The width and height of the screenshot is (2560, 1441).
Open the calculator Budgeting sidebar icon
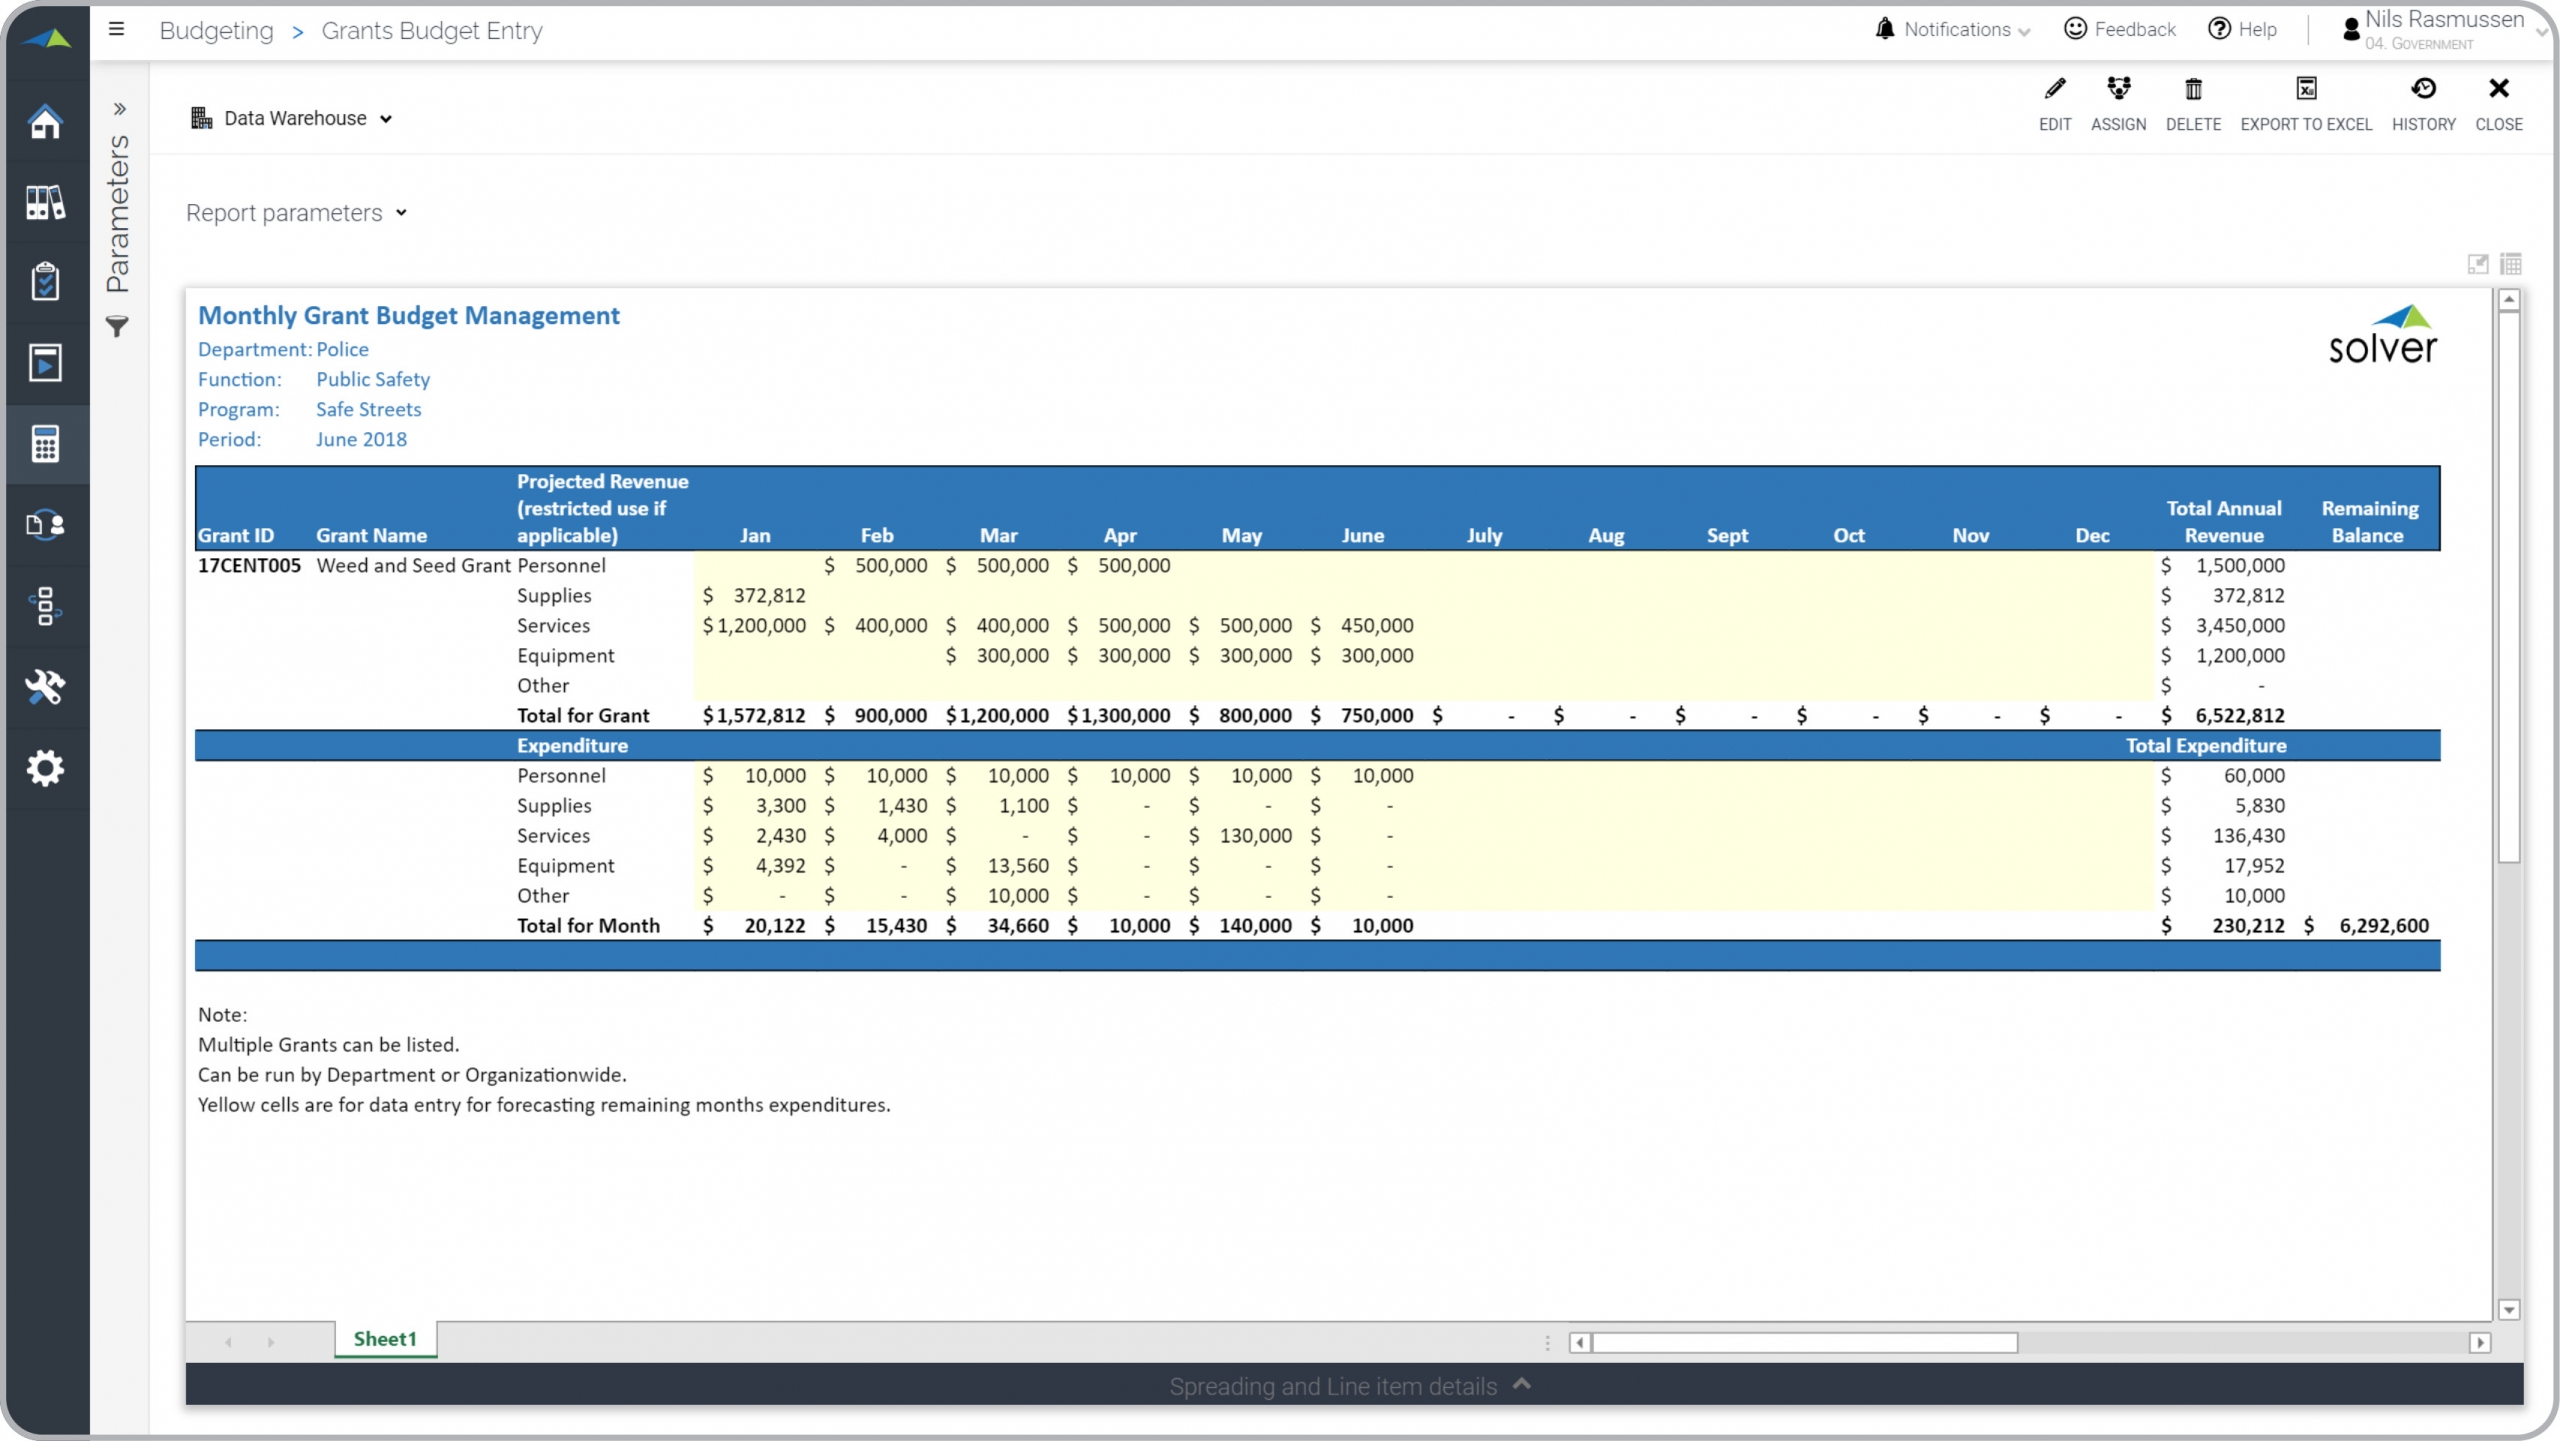pyautogui.click(x=45, y=444)
